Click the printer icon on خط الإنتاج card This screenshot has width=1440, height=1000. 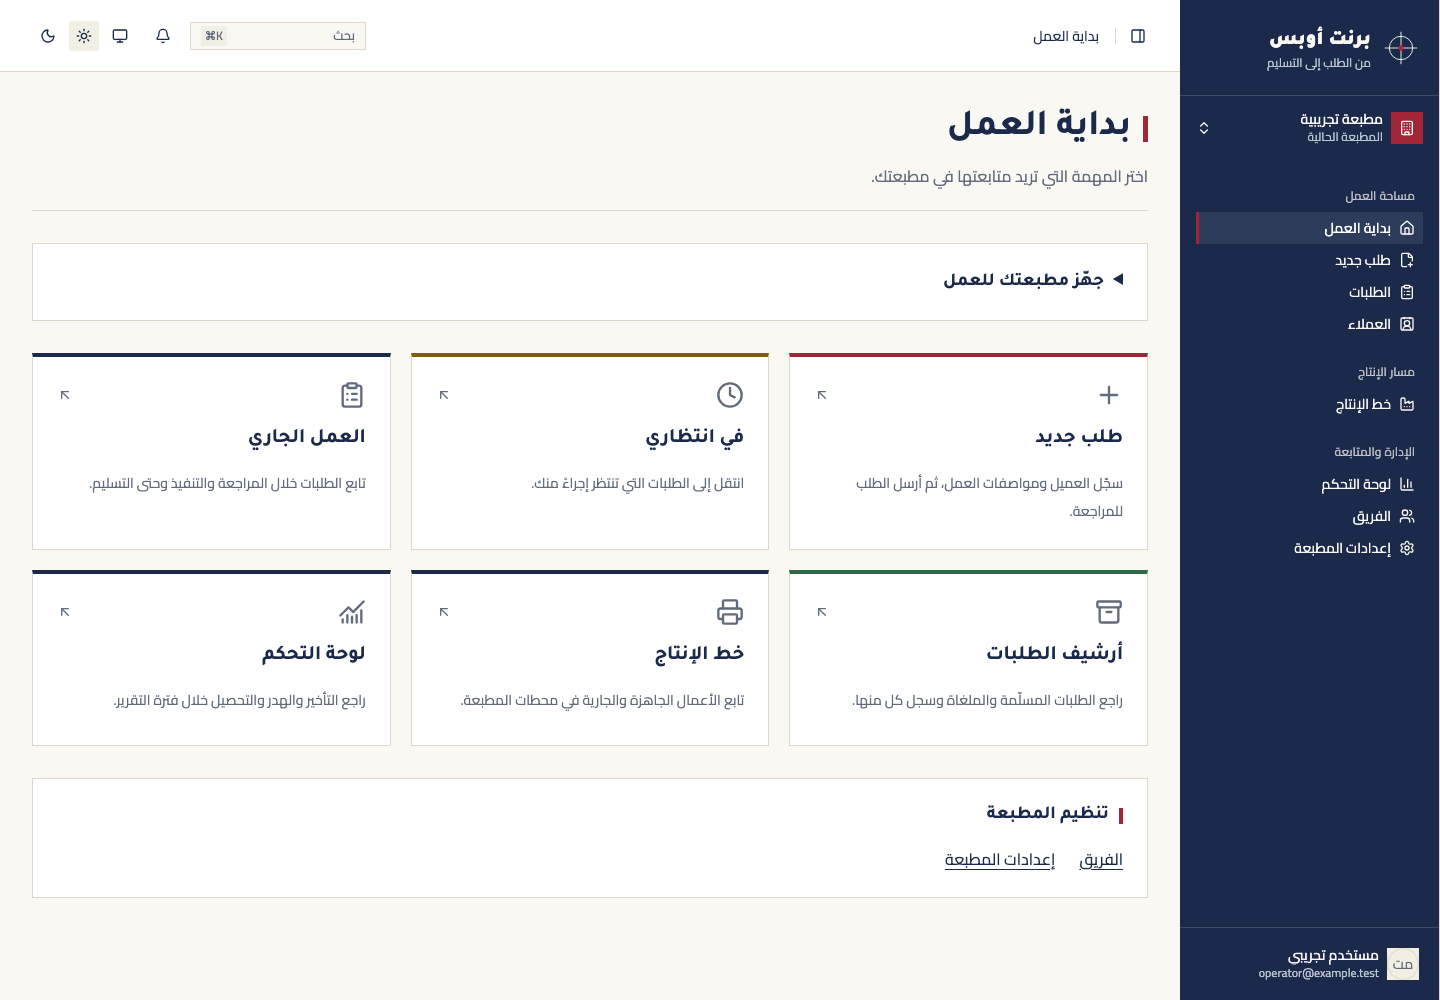(x=730, y=612)
